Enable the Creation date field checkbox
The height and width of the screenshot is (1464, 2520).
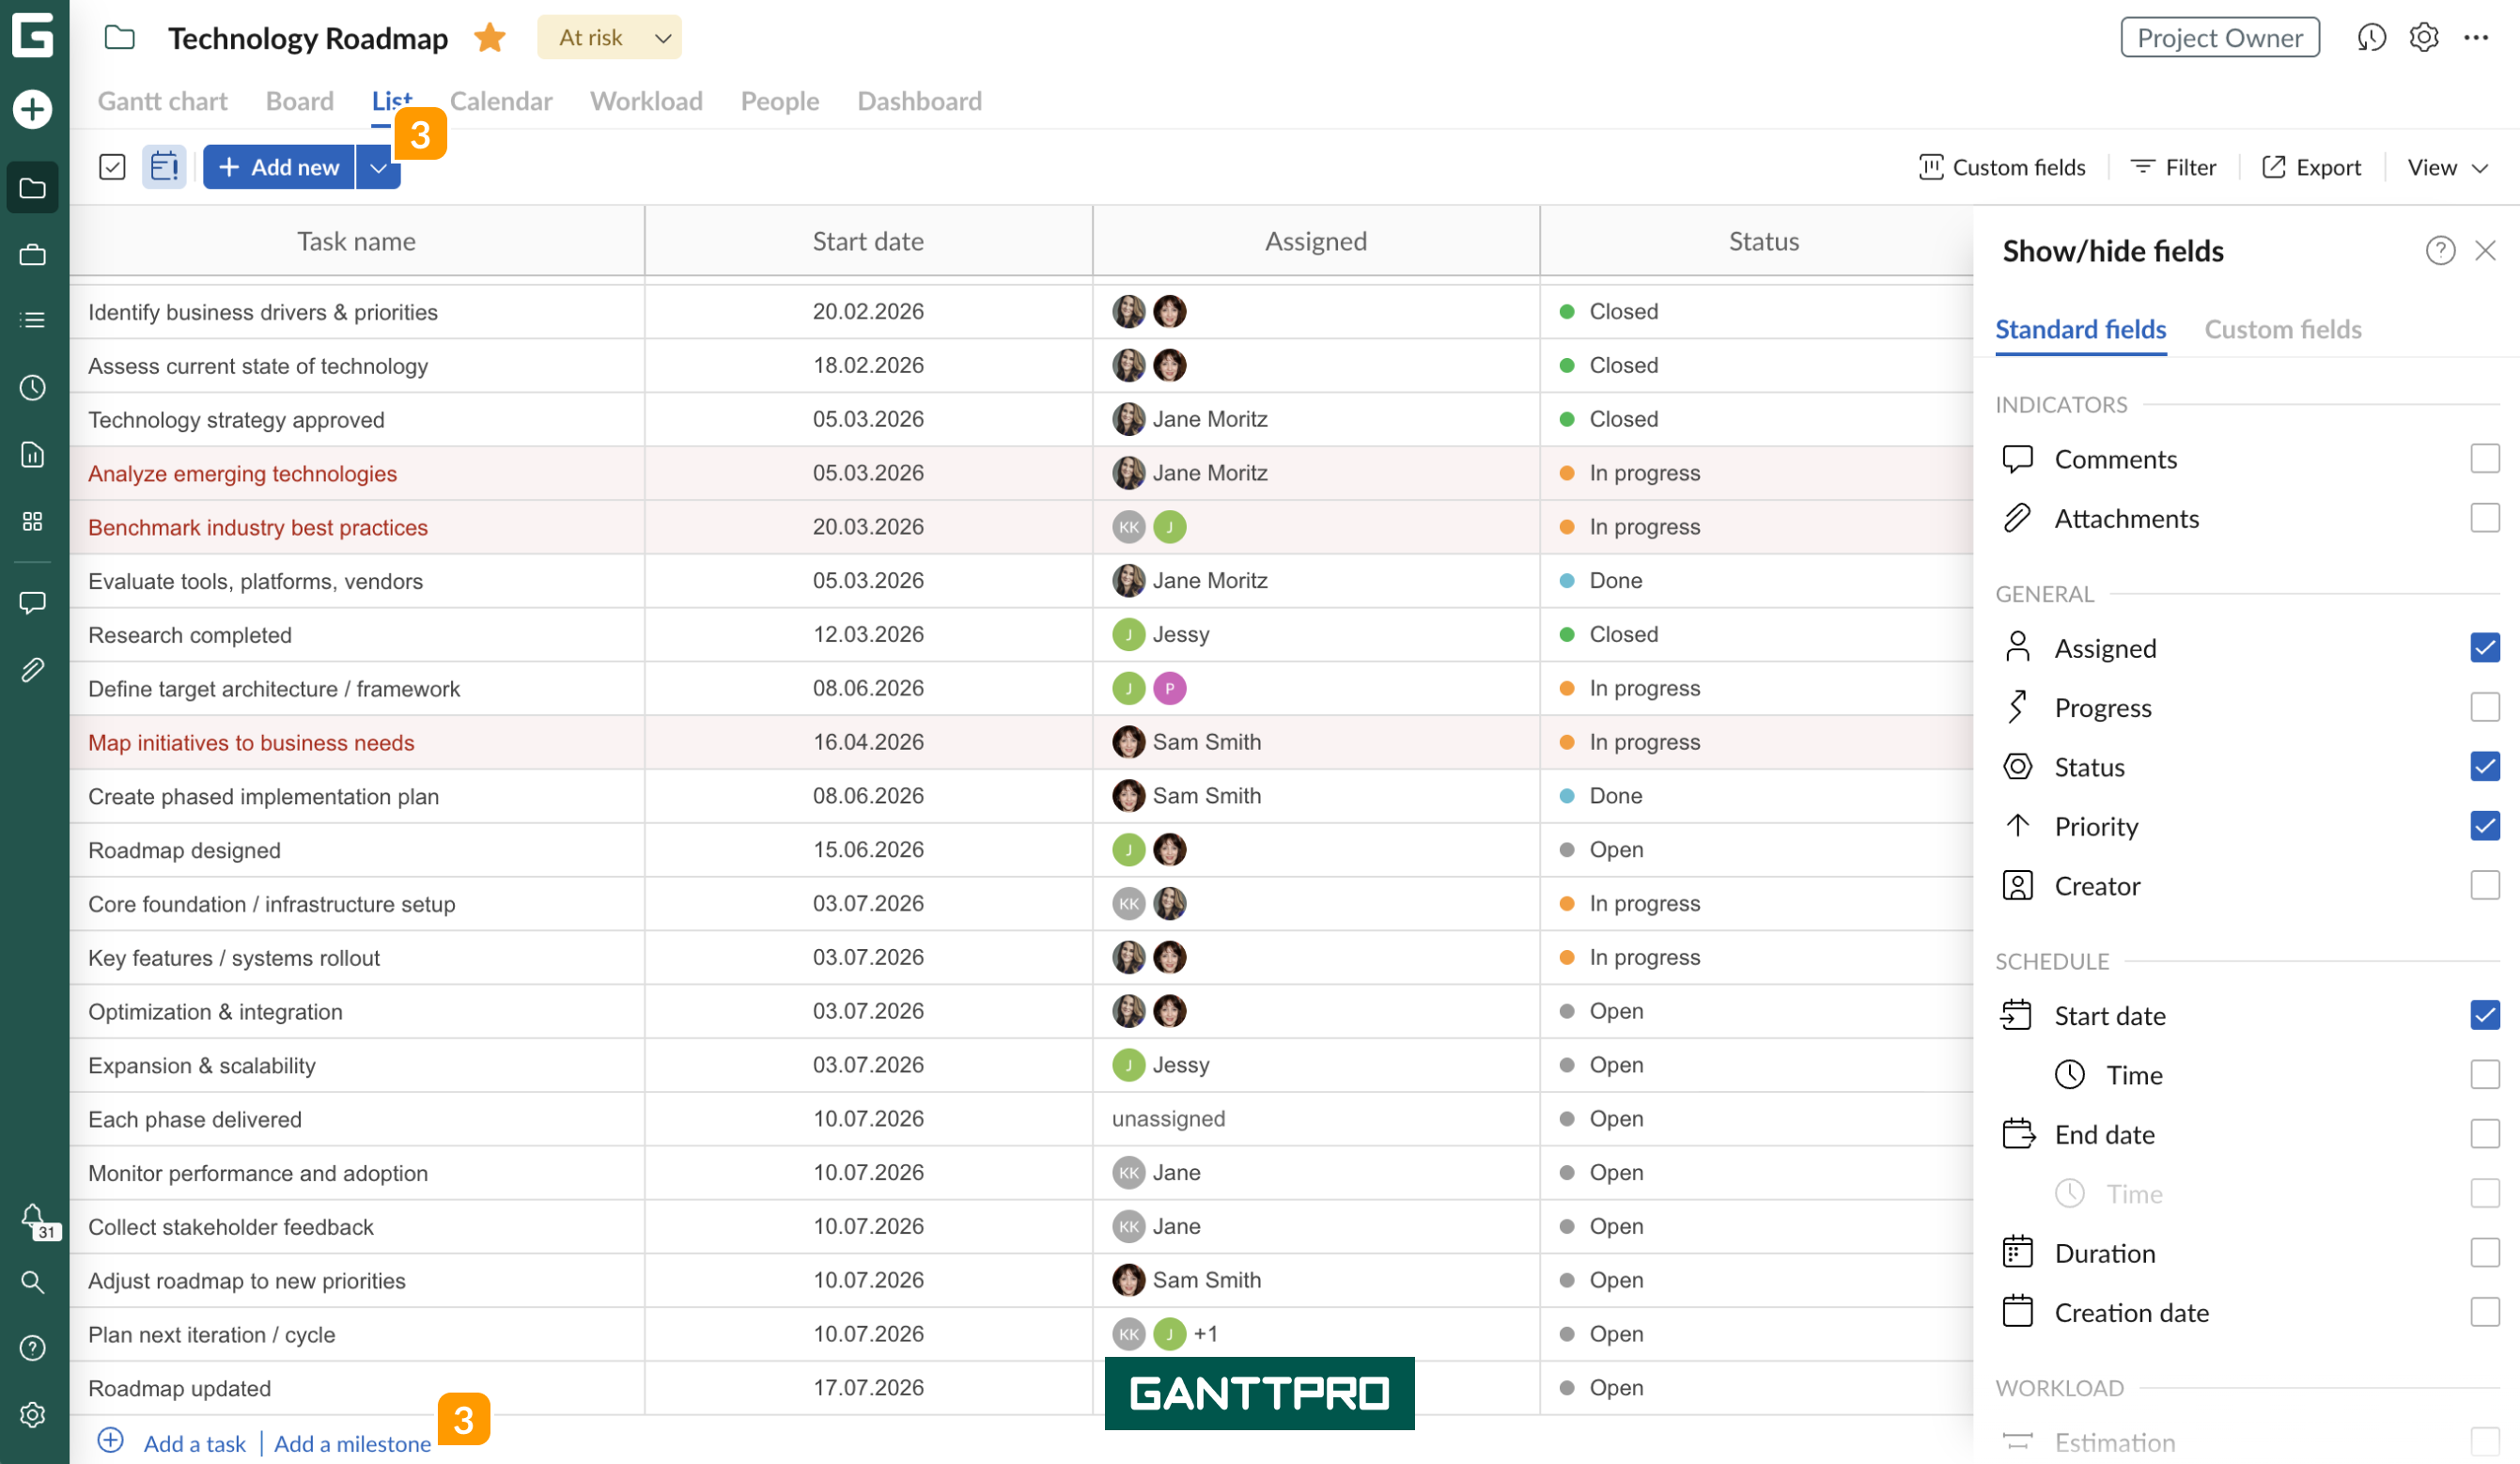[2485, 1312]
